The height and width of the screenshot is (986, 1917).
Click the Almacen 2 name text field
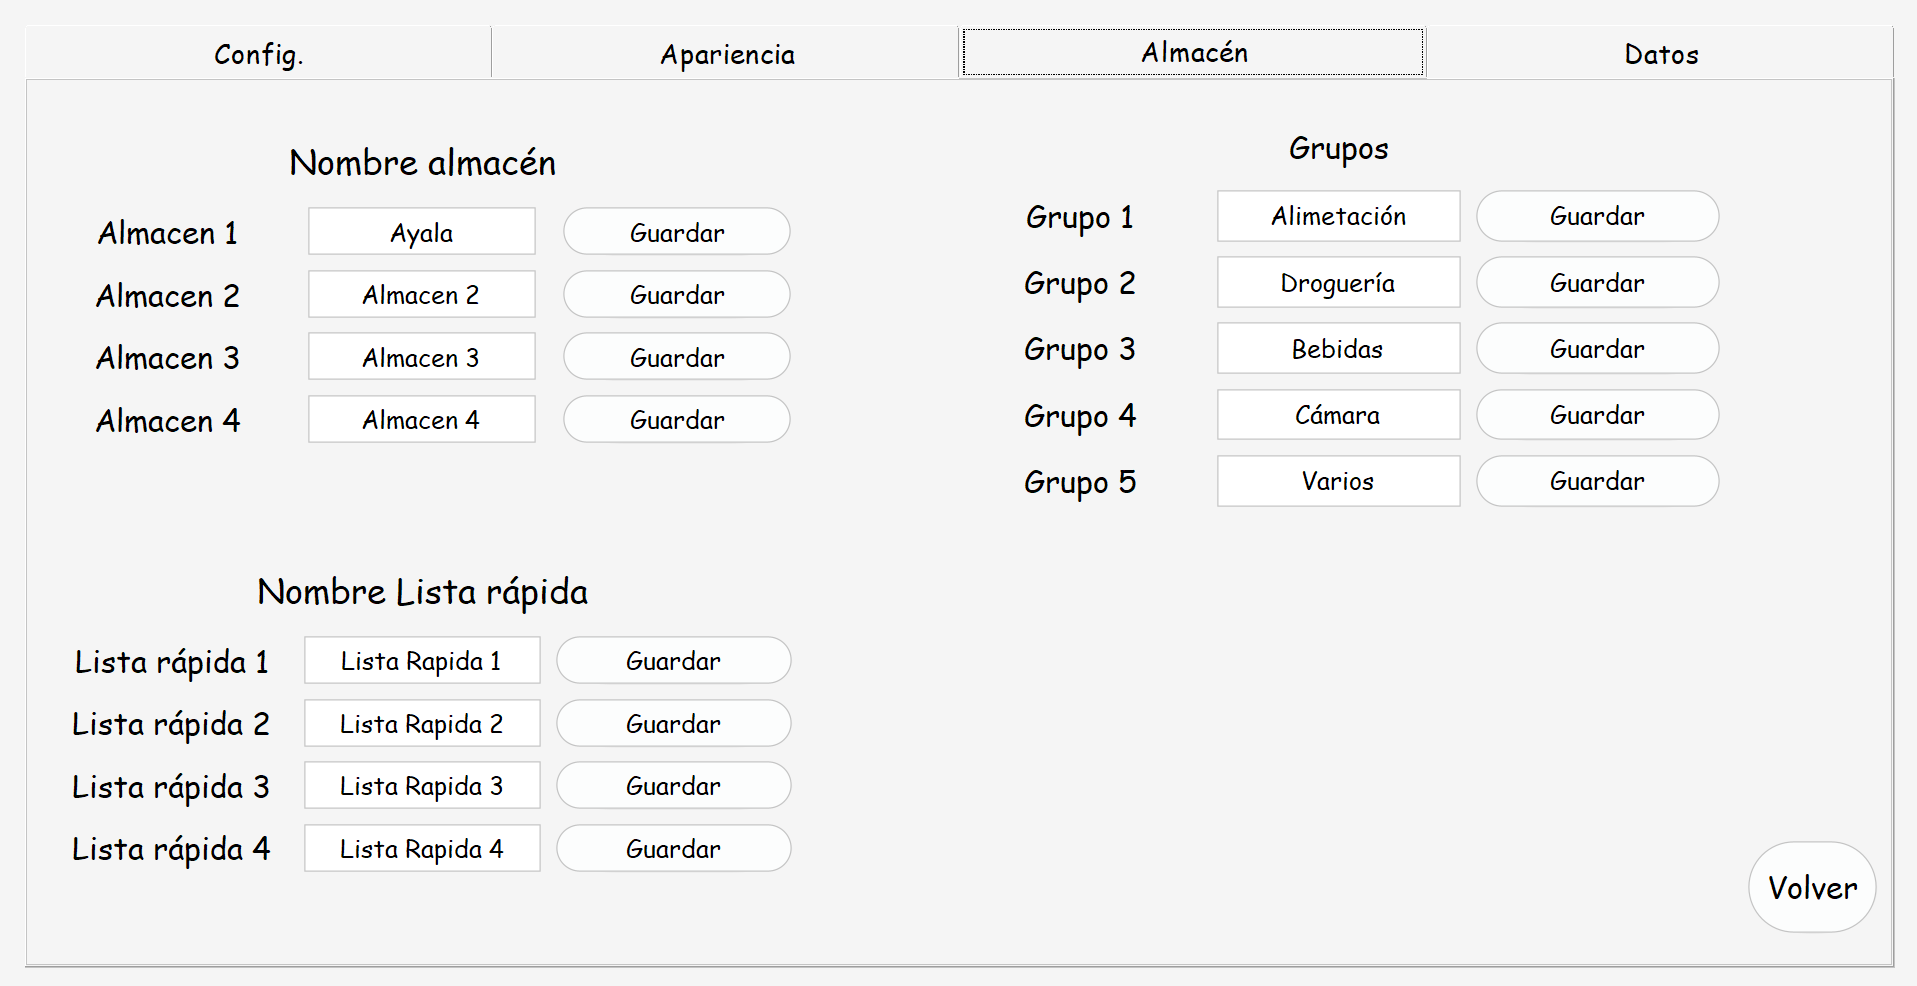point(422,294)
